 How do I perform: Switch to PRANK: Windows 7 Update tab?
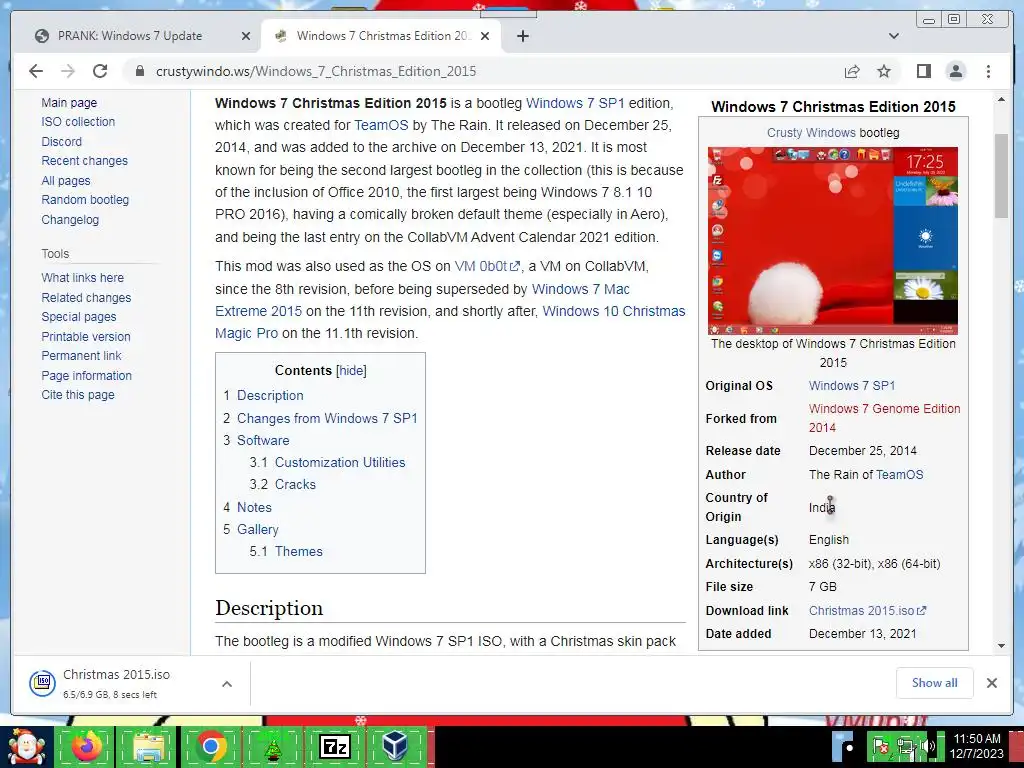coord(130,36)
